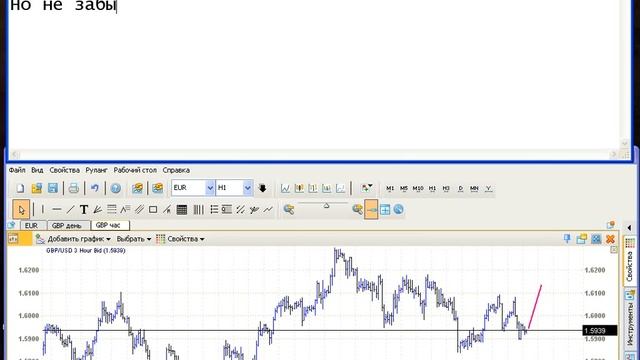Viewport: 640px width, 360px height.
Task: Select the parallel channel lines tool
Action: [139, 210]
